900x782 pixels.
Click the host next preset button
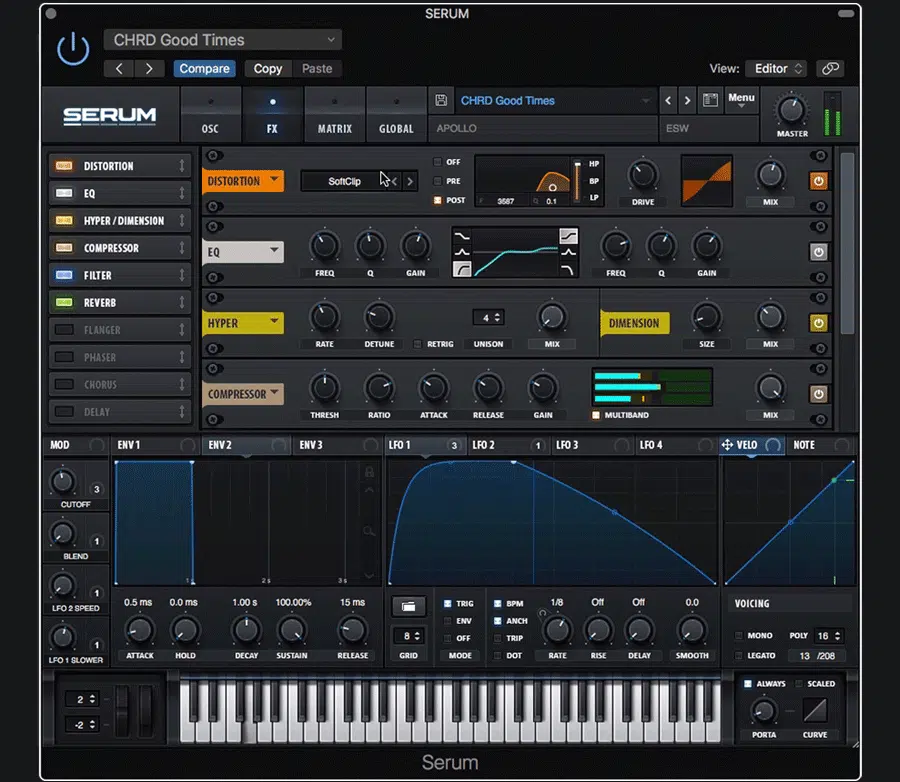pyautogui.click(x=149, y=68)
